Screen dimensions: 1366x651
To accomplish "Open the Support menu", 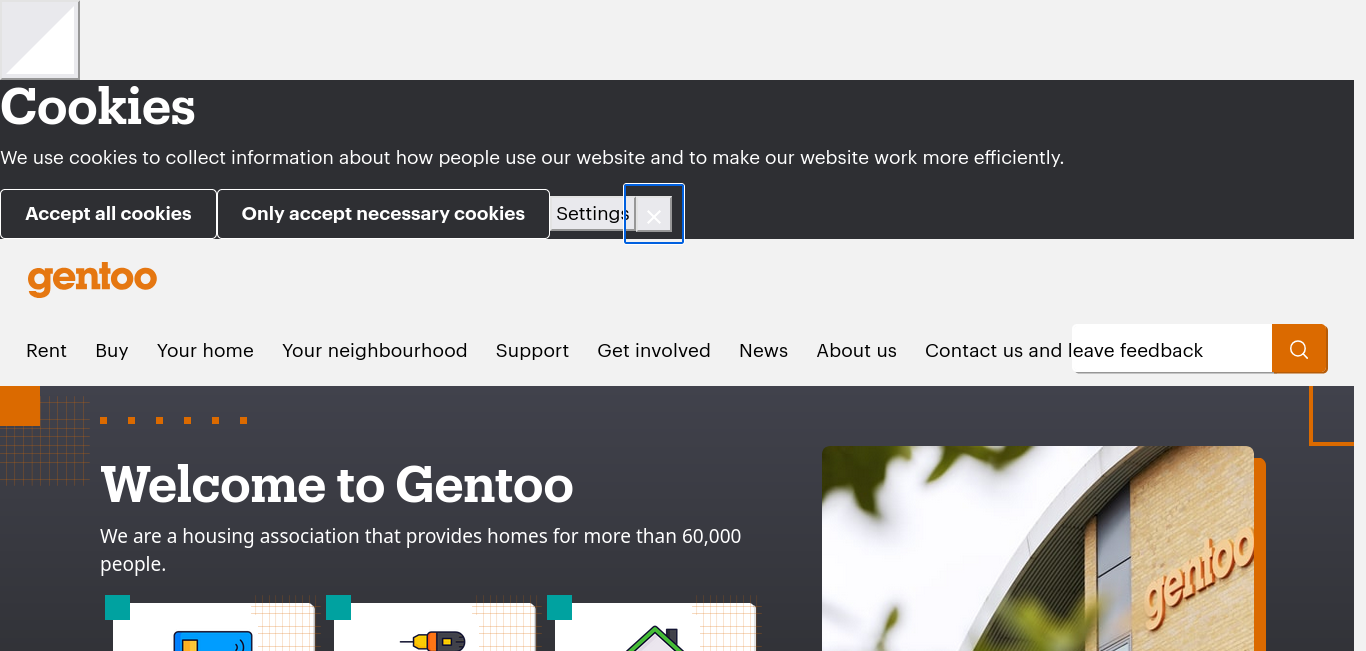I will (532, 351).
